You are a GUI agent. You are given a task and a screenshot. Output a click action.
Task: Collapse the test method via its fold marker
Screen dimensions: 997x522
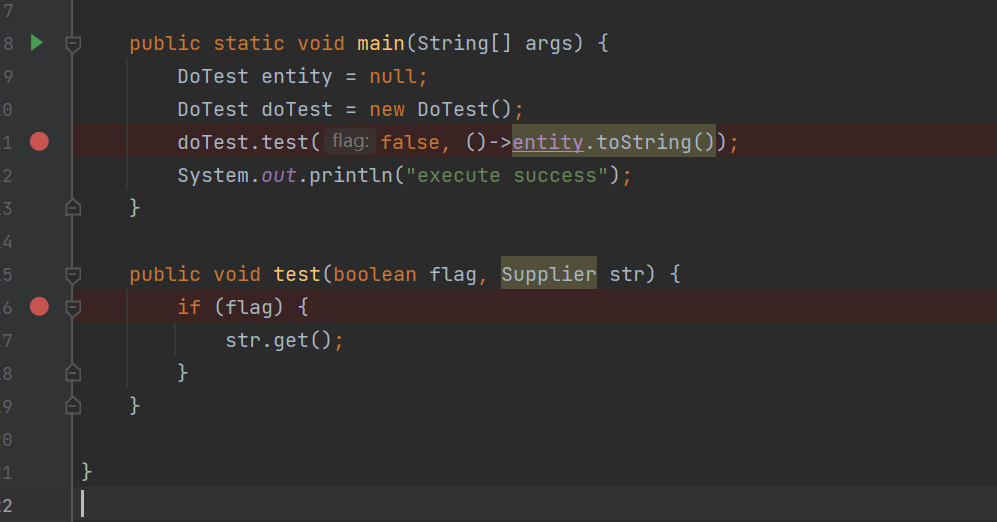[x=72, y=274]
